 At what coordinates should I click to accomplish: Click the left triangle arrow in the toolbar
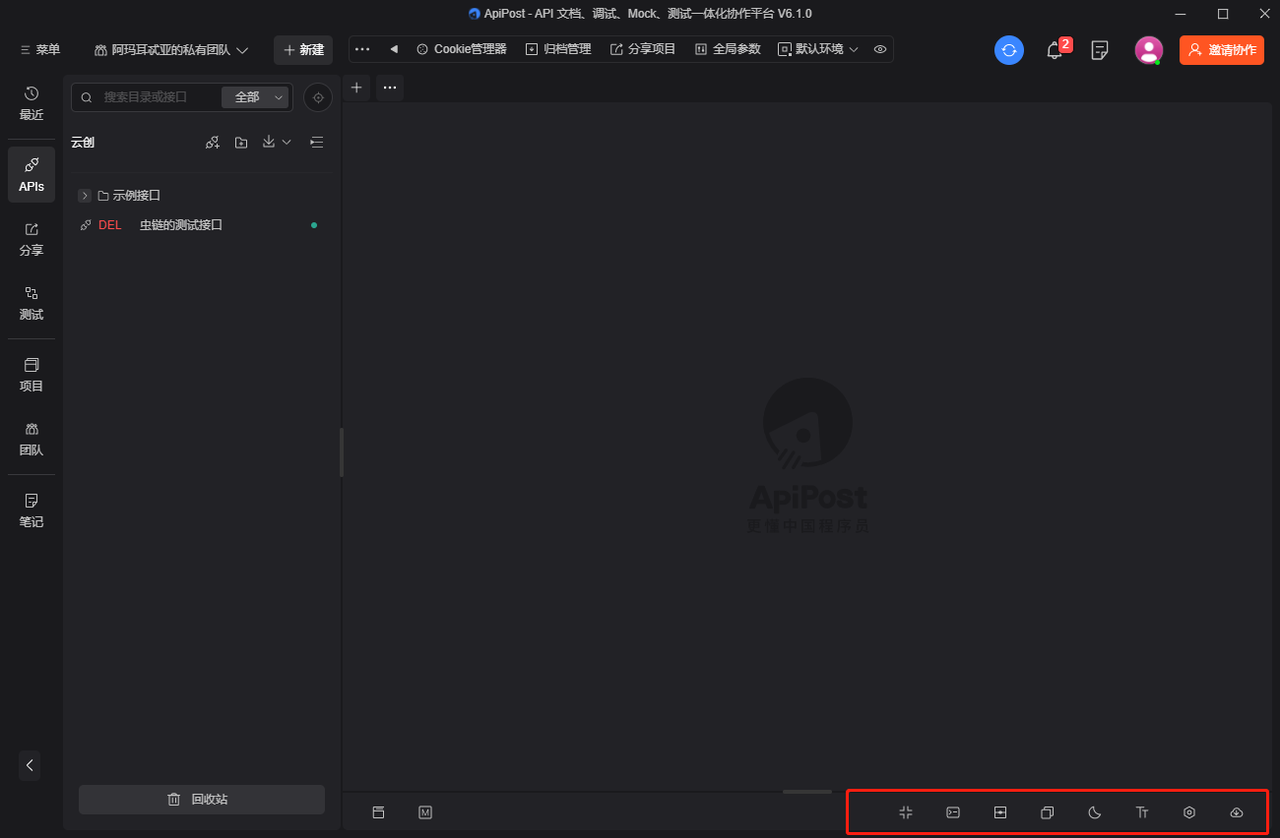(393, 49)
